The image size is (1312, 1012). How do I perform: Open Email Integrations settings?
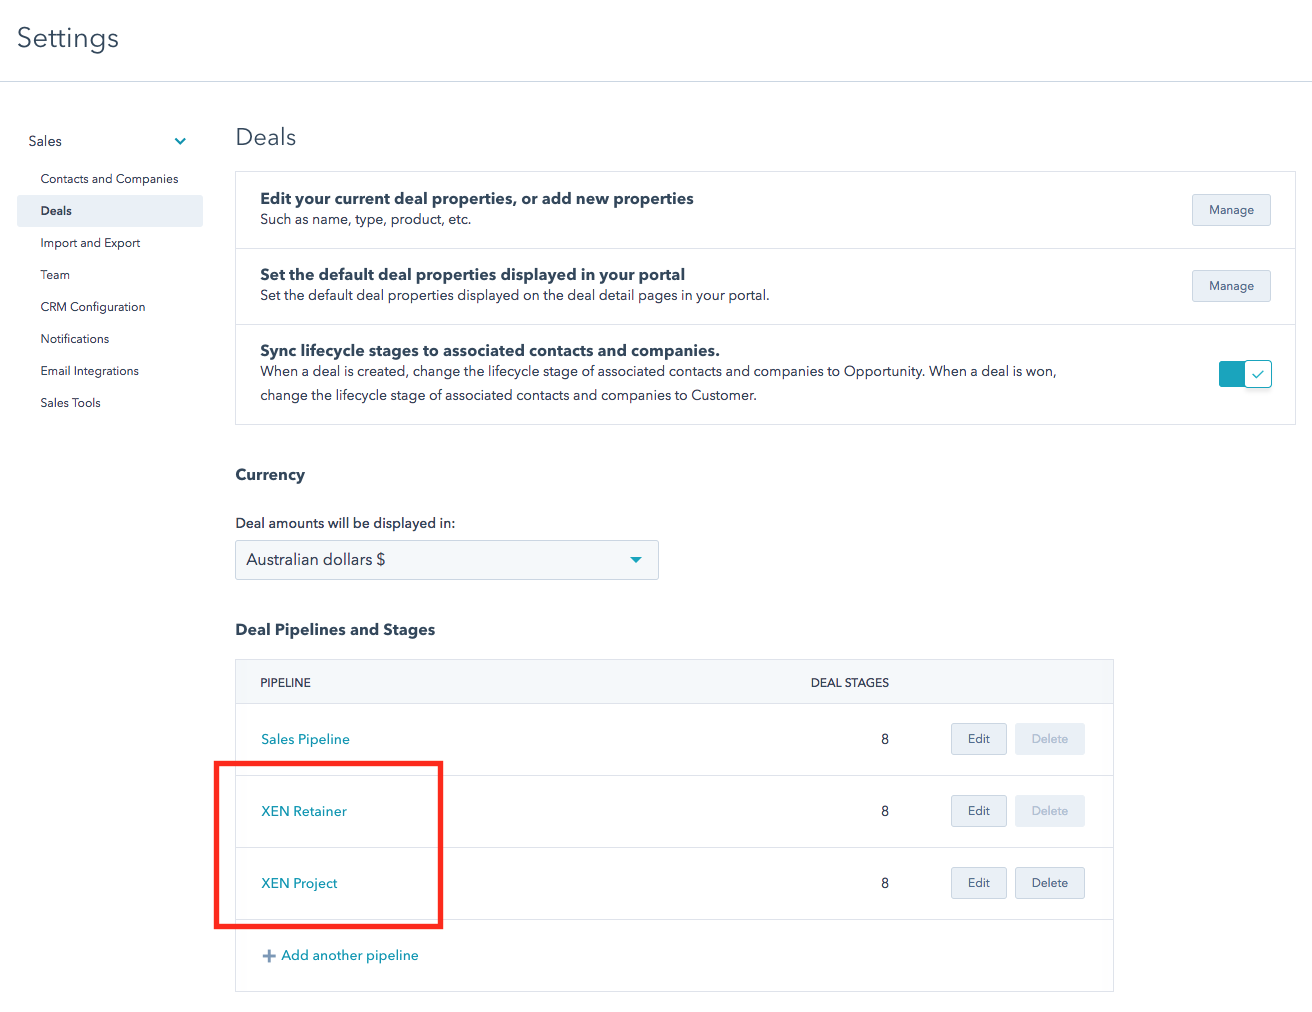pos(89,370)
